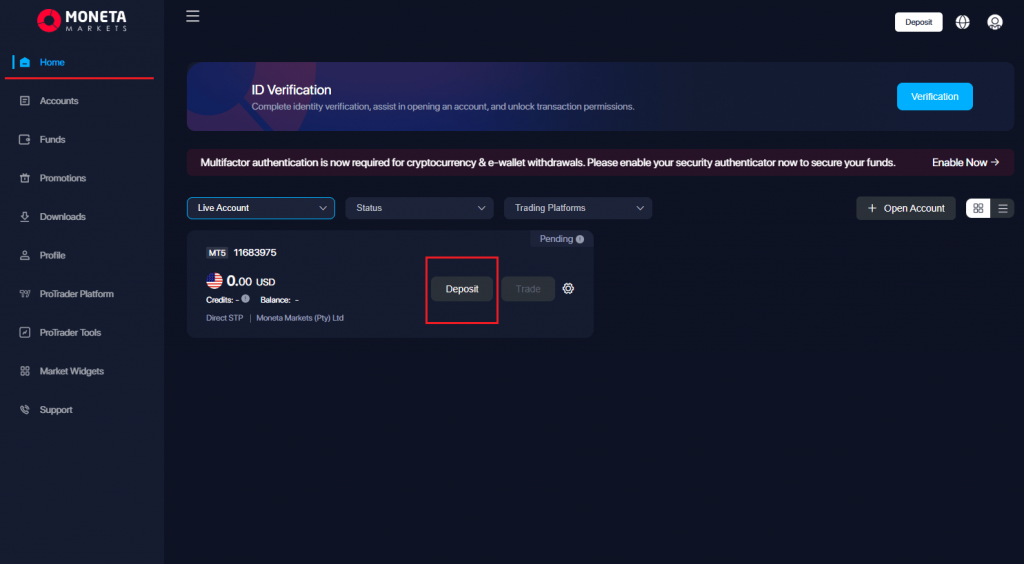Open the Status filter dropdown
This screenshot has width=1024, height=564.
[419, 208]
